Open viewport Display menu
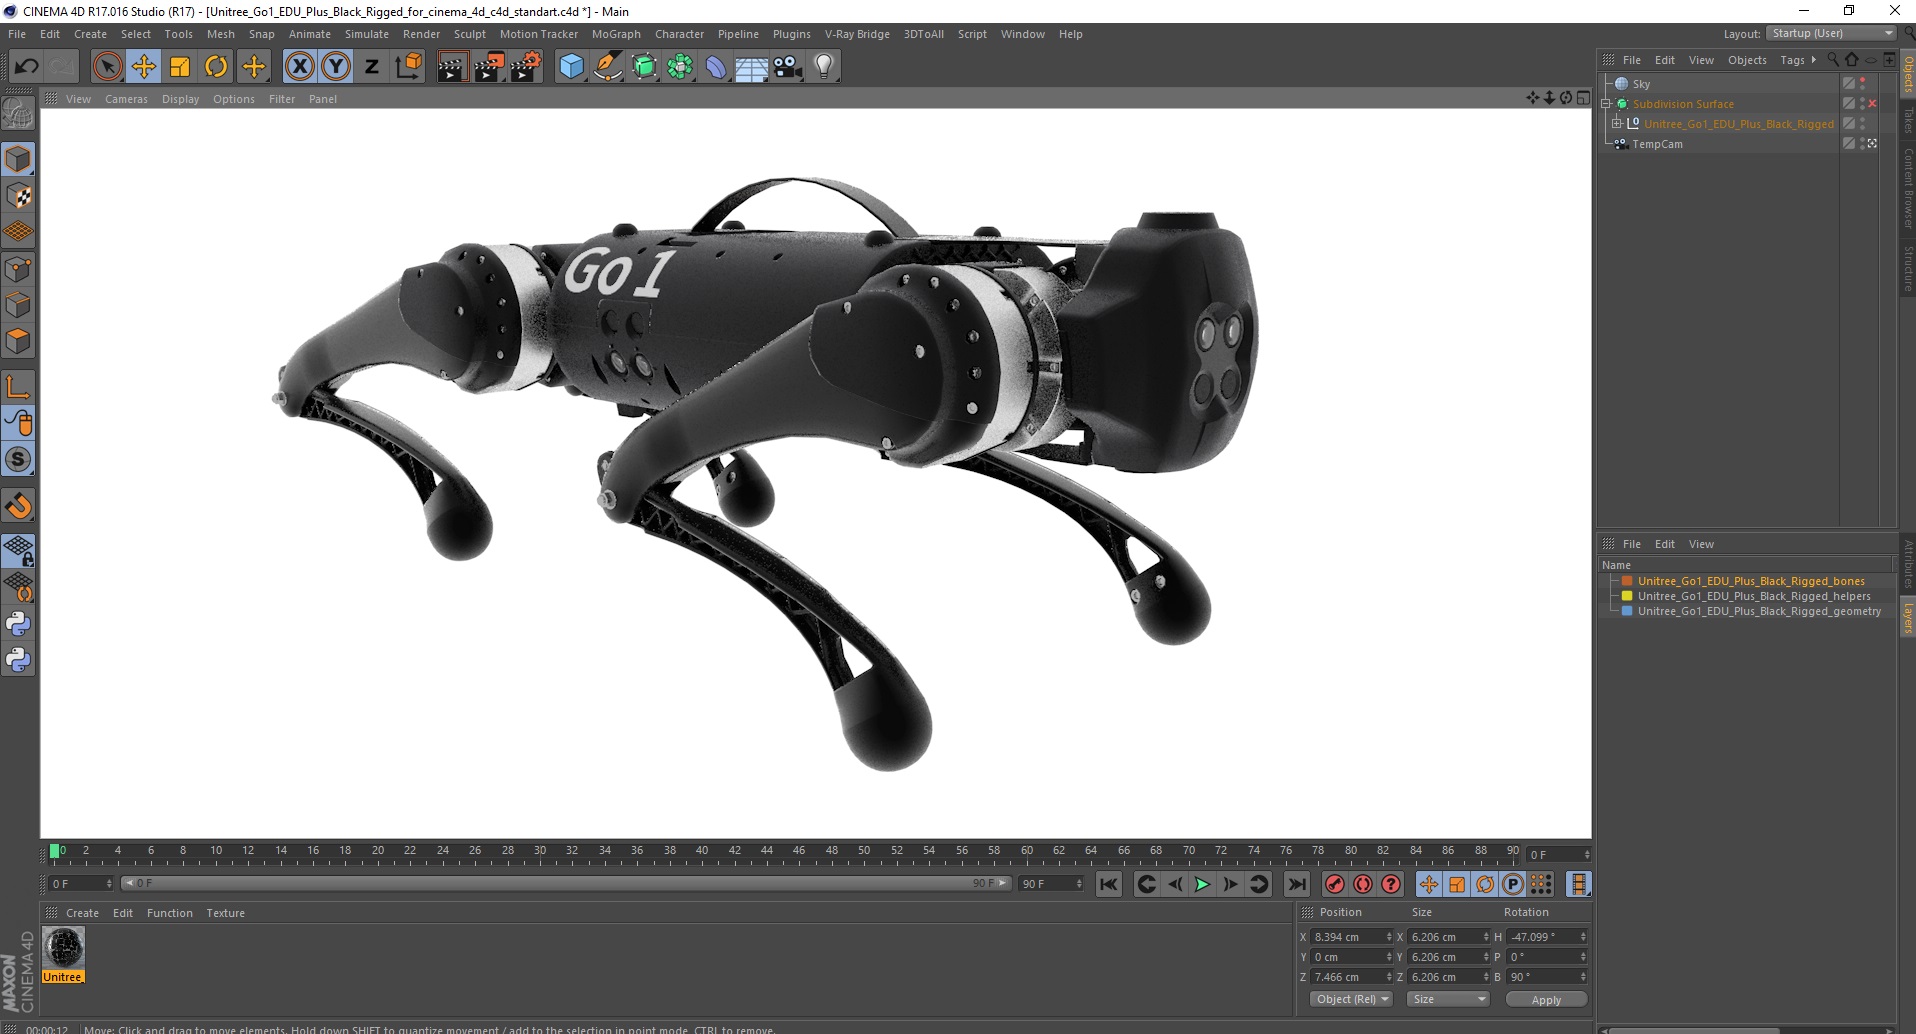The image size is (1916, 1034). click(x=180, y=99)
